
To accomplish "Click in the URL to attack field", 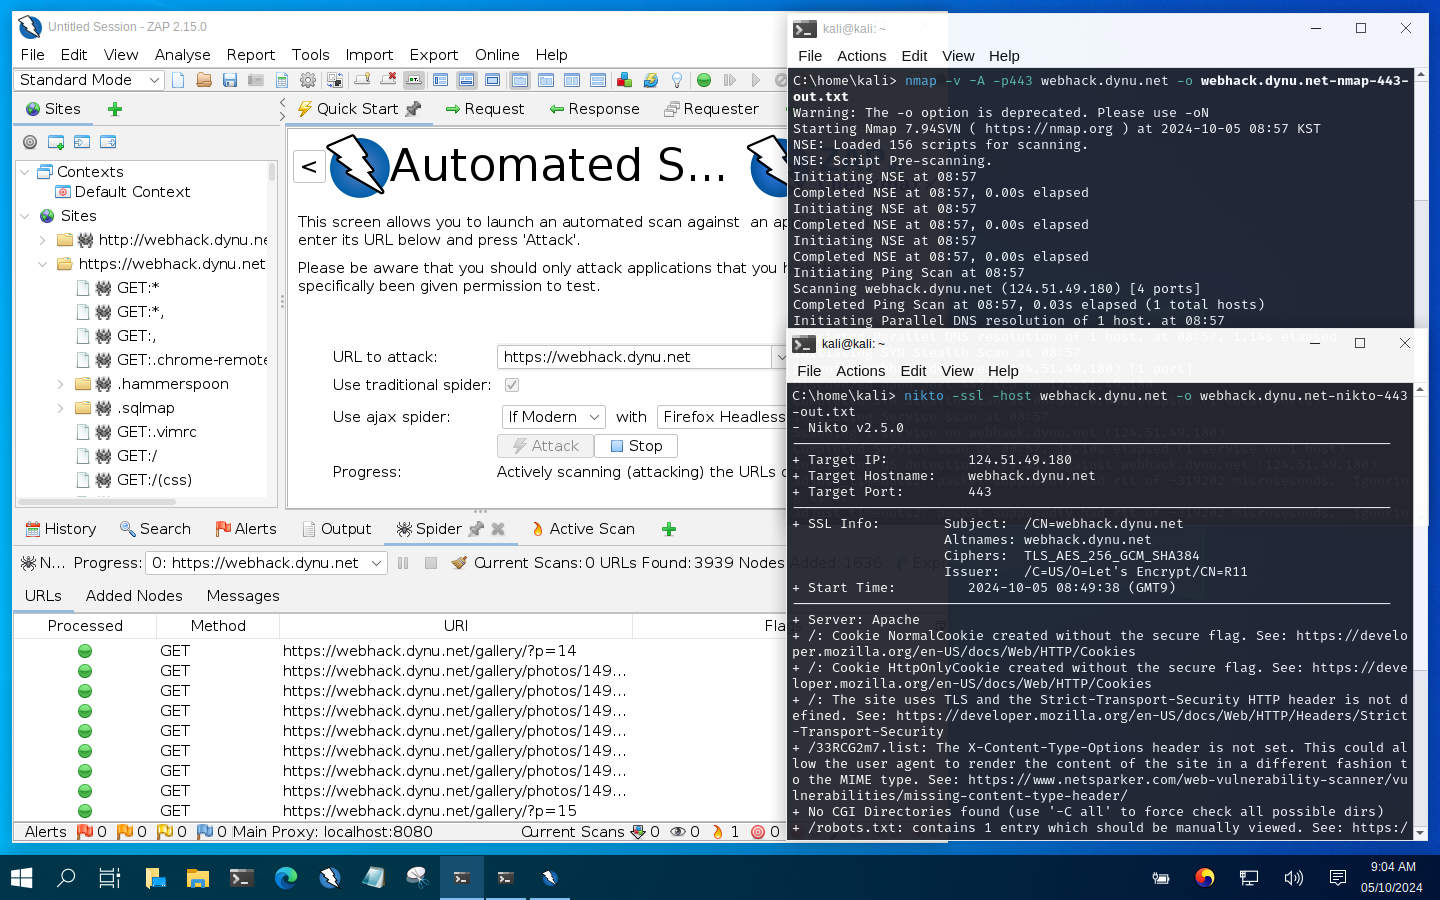I will 634,357.
